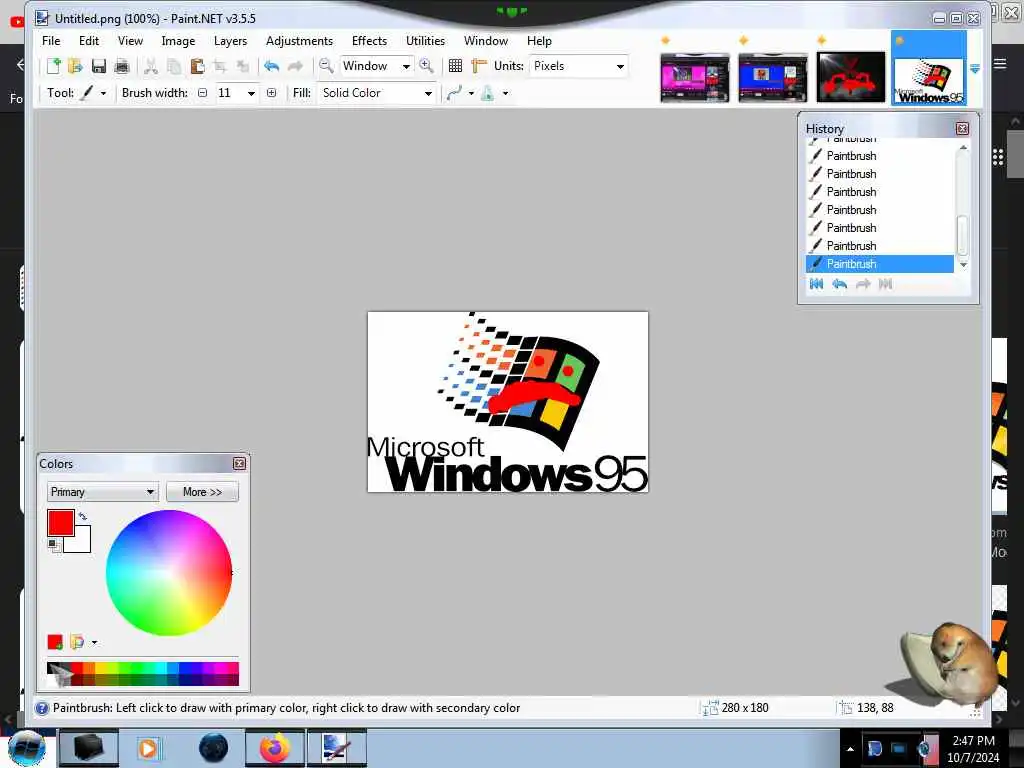
Task: Switch to the pink image thumbnail
Action: pyautogui.click(x=694, y=78)
